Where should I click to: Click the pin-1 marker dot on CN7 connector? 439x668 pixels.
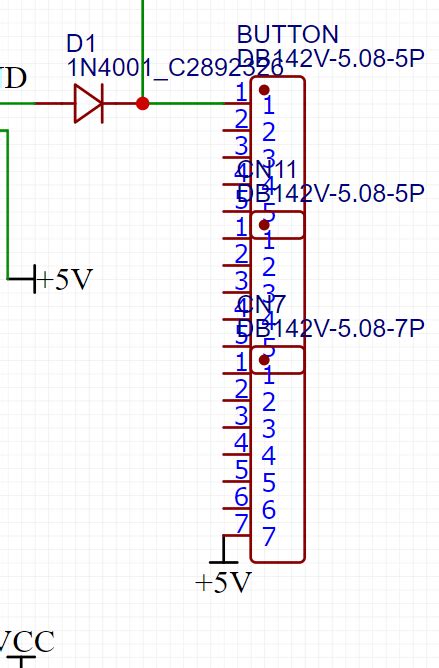[x=264, y=360]
